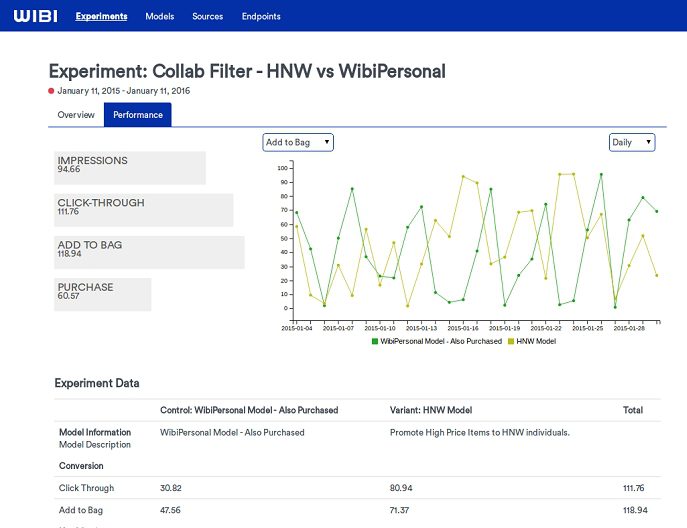Select the Impressions metric bar
This screenshot has height=528, width=687.
pyautogui.click(x=130, y=168)
